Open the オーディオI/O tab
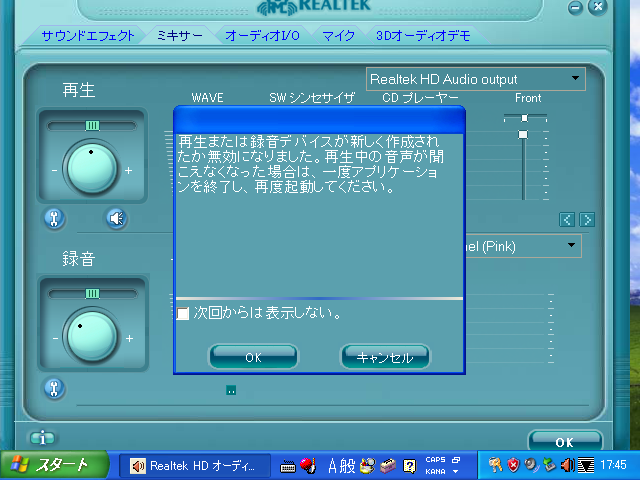This screenshot has width=640, height=480. pos(262,36)
